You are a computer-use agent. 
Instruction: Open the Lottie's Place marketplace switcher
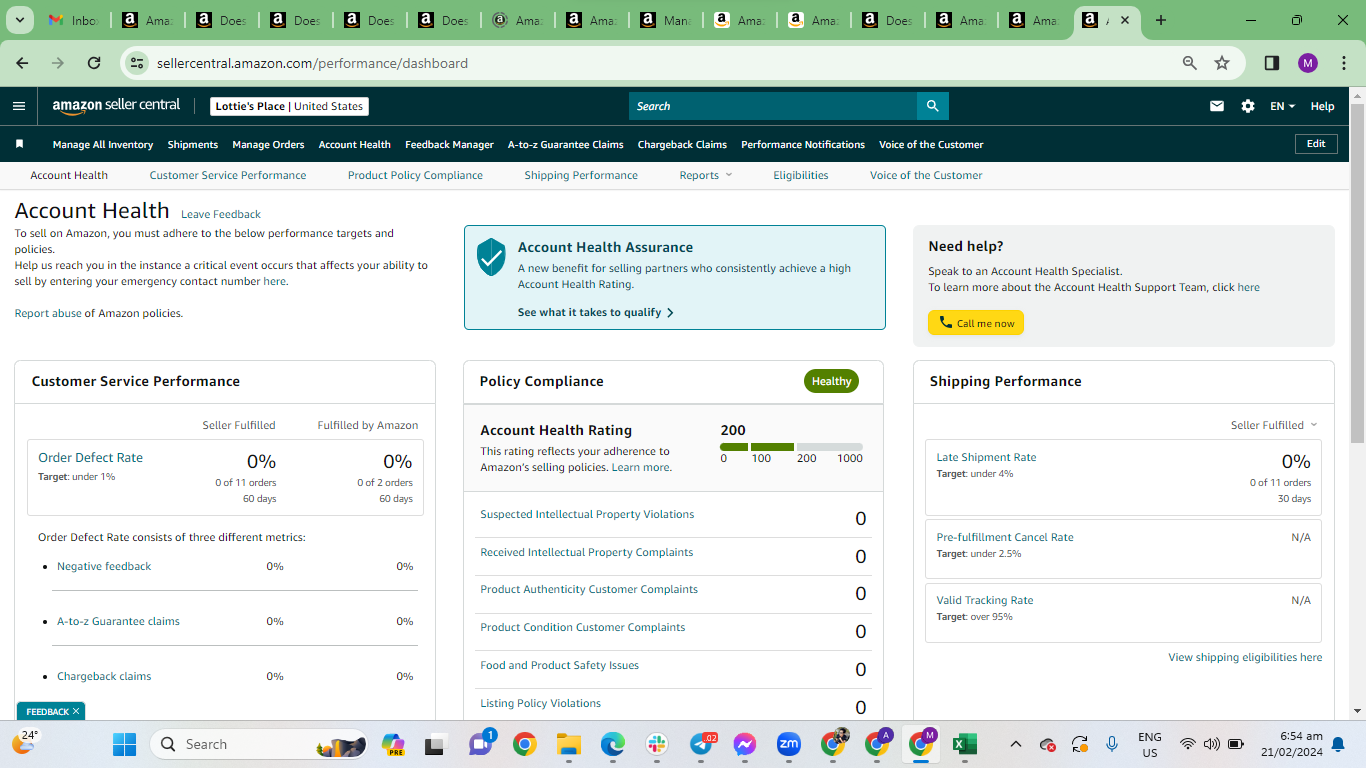click(290, 106)
